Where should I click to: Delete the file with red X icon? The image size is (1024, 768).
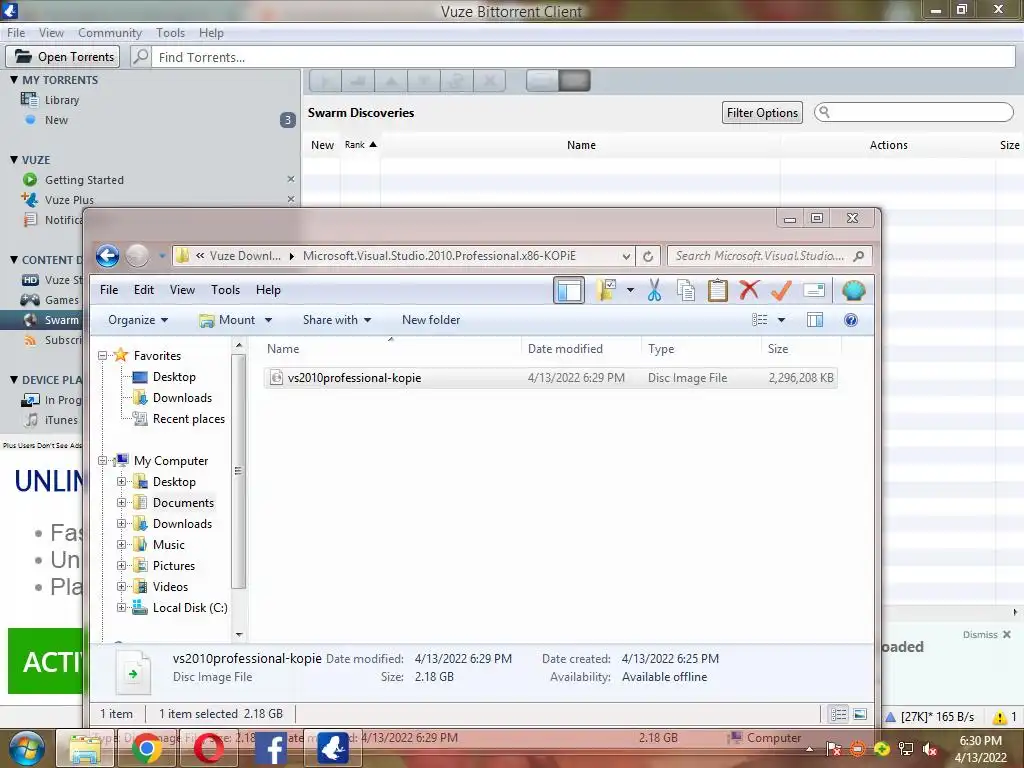749,290
